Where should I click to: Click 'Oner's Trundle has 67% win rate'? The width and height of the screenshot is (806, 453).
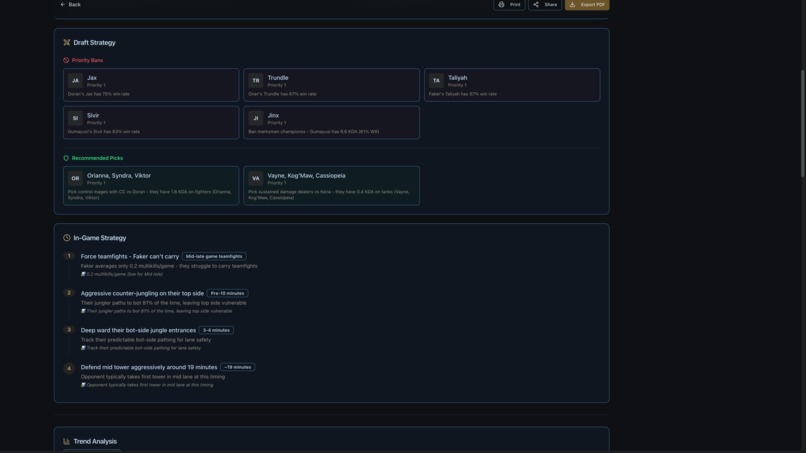pos(282,94)
